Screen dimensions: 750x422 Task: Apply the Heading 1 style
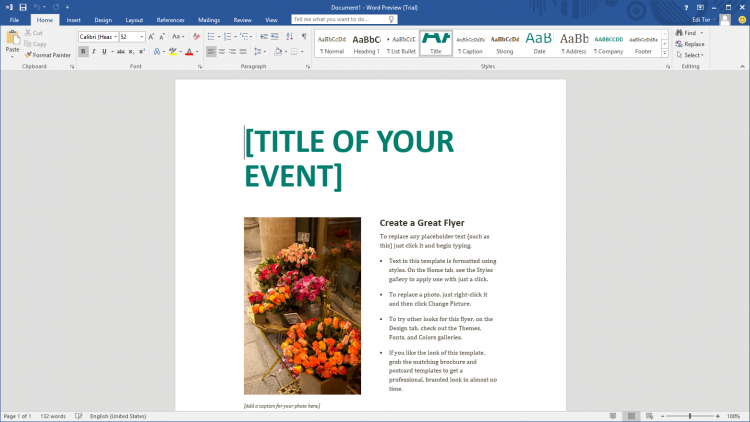pyautogui.click(x=366, y=44)
